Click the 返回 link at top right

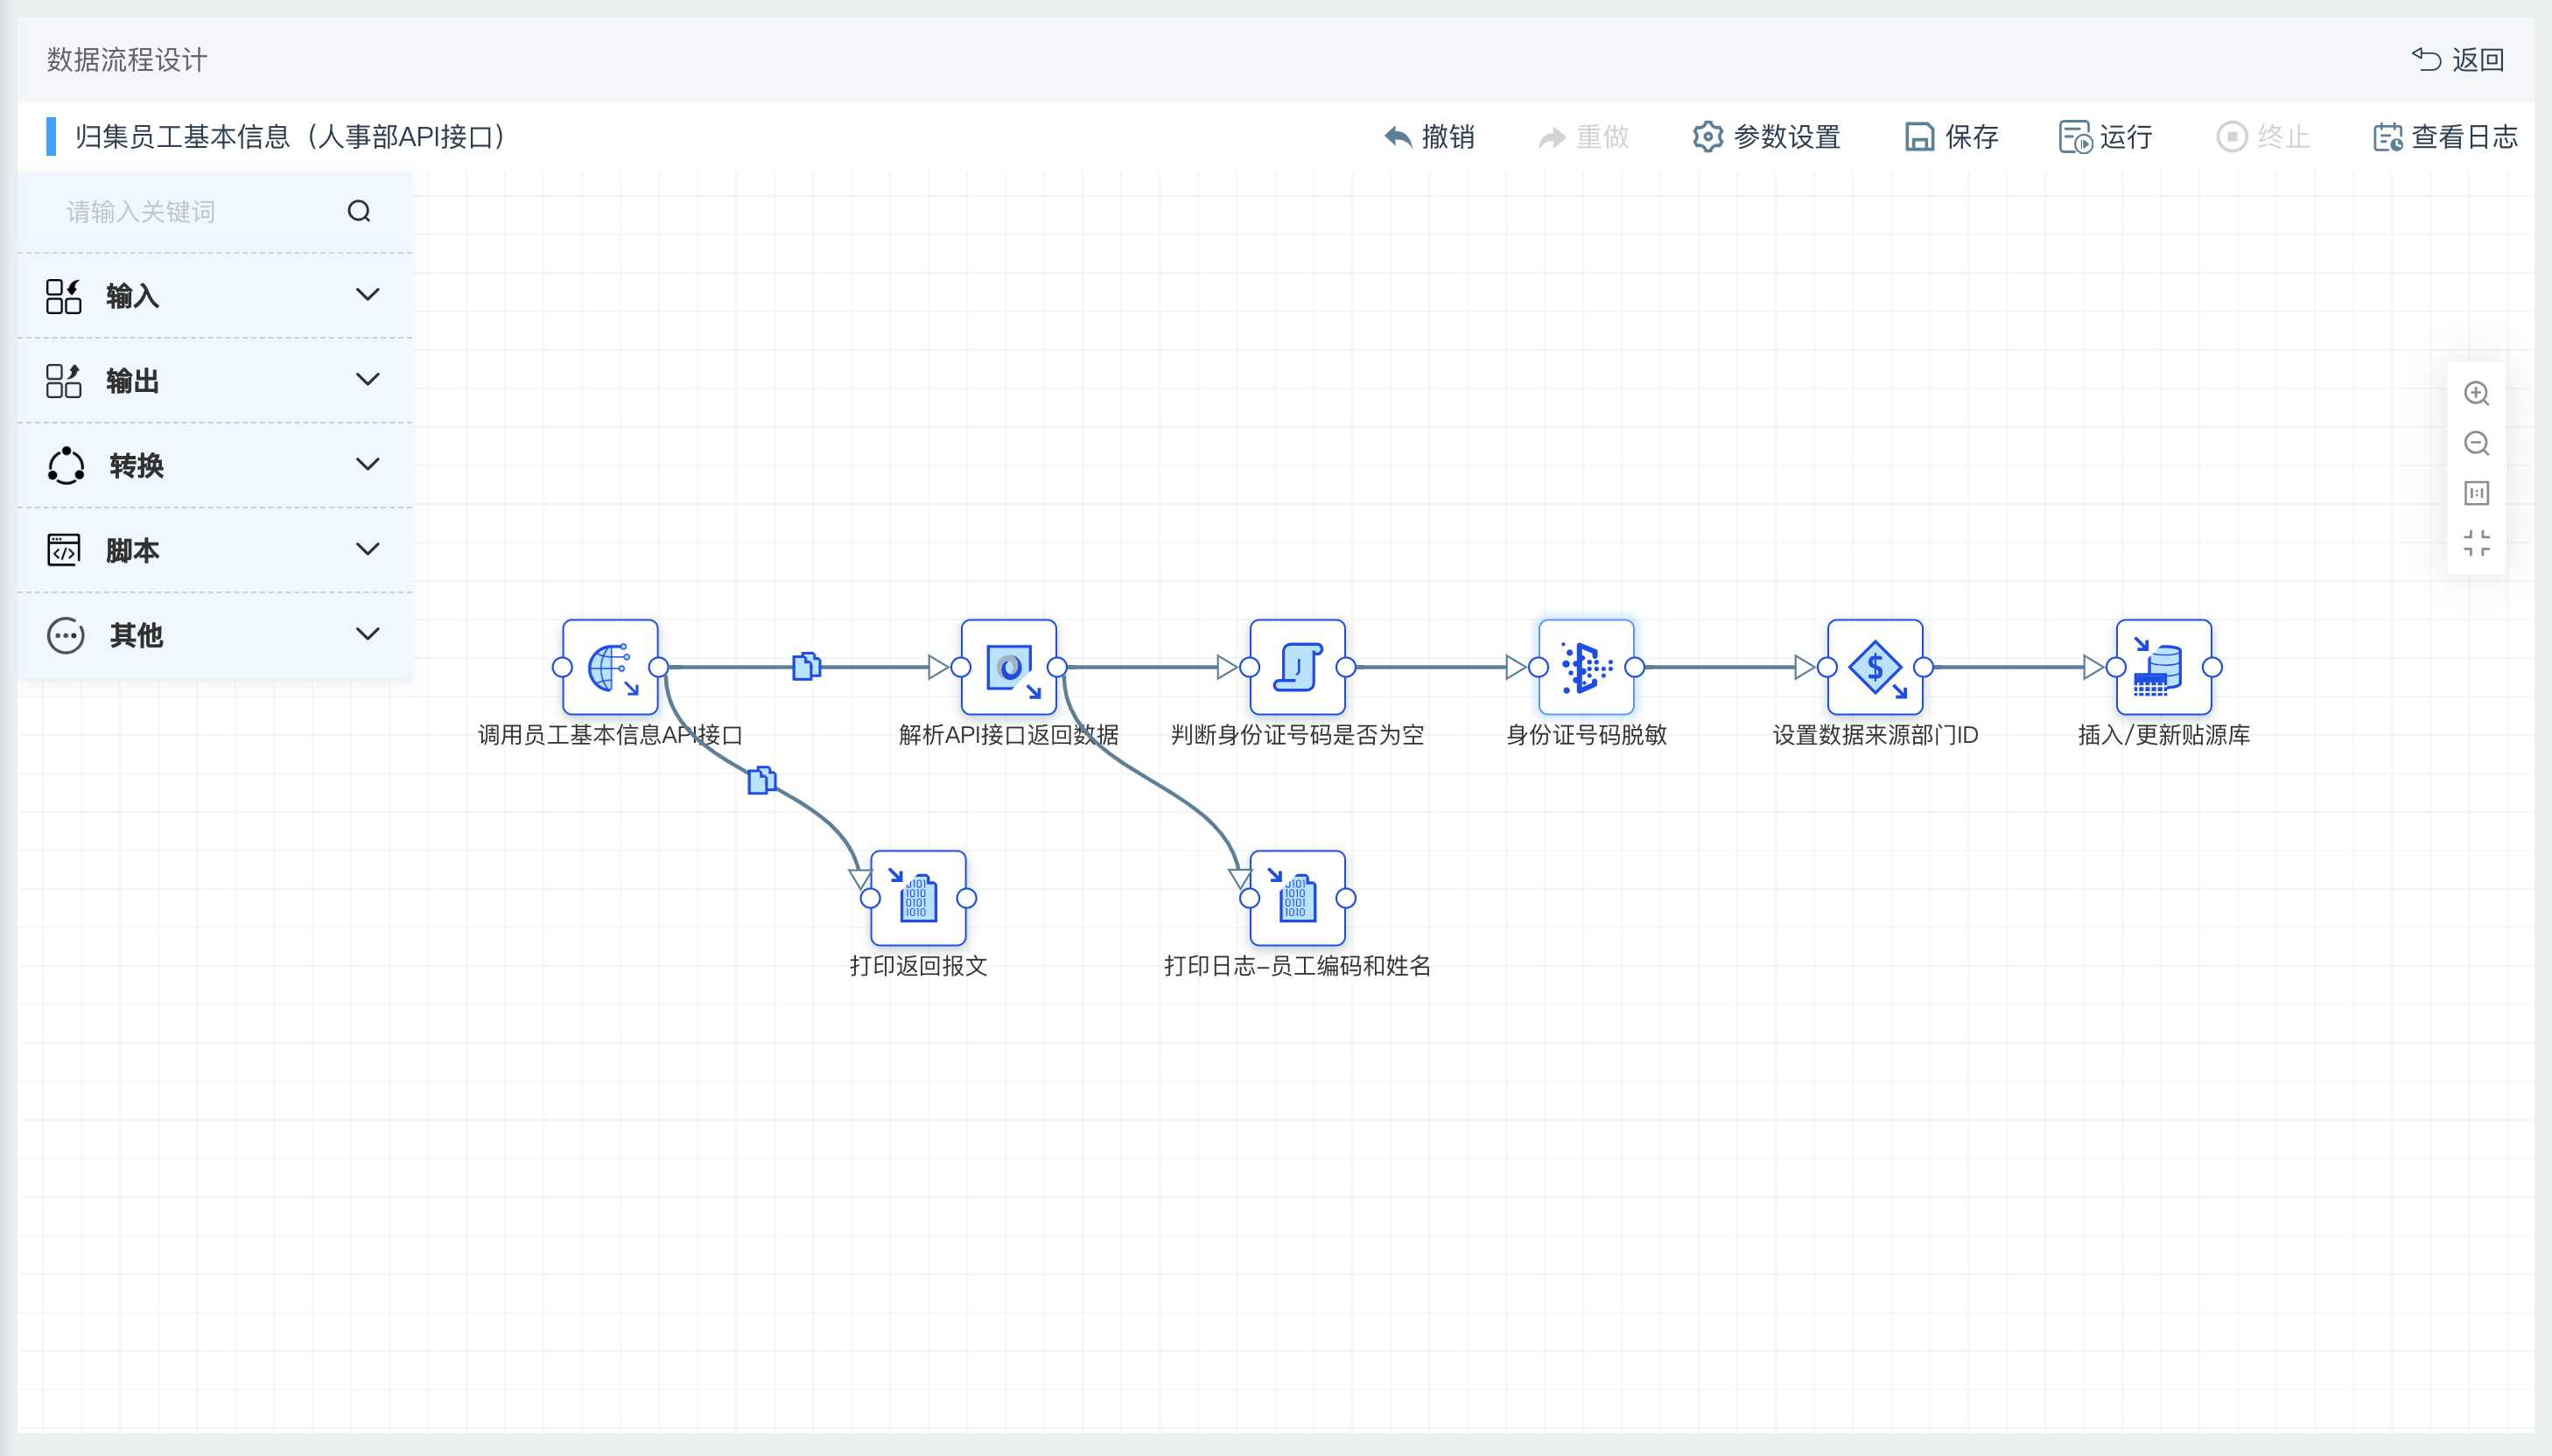pyautogui.click(x=2459, y=60)
